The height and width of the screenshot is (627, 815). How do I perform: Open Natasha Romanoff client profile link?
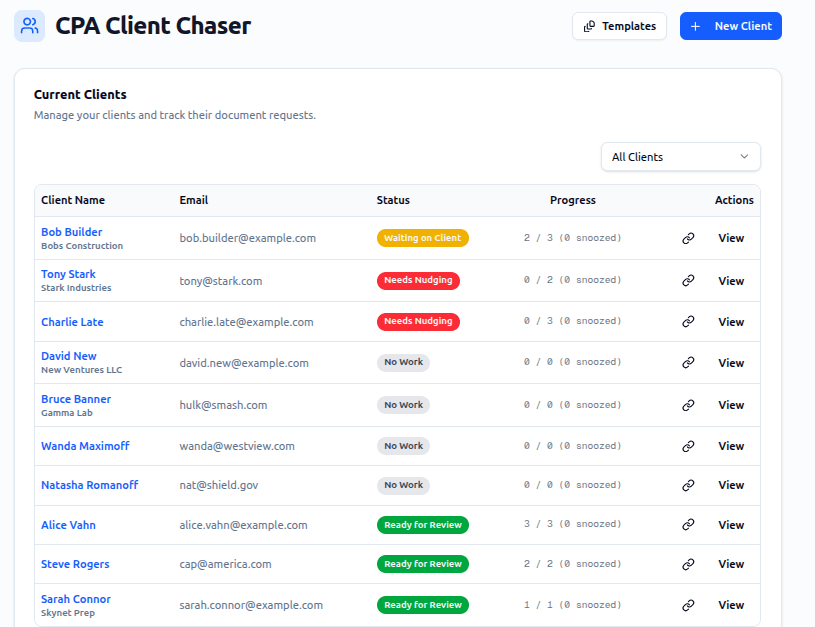click(x=89, y=485)
